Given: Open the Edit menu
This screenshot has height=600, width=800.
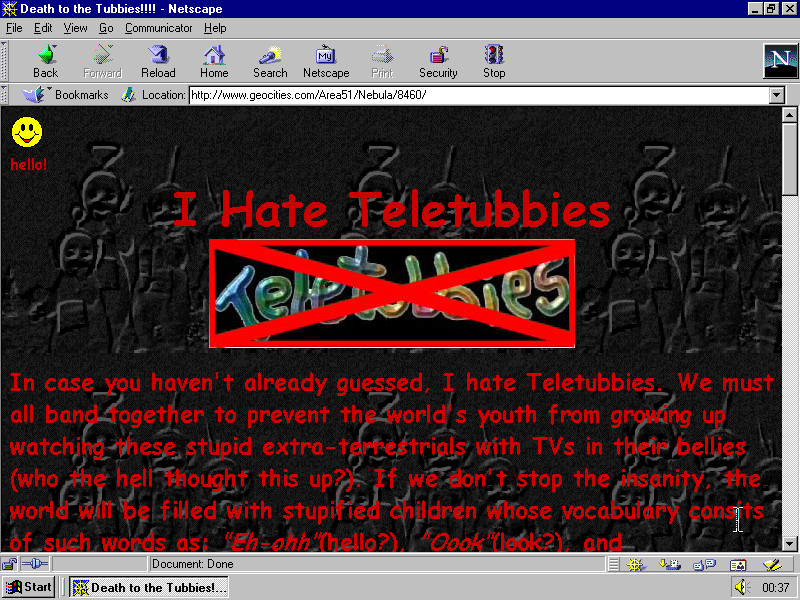Looking at the screenshot, I should point(43,28).
